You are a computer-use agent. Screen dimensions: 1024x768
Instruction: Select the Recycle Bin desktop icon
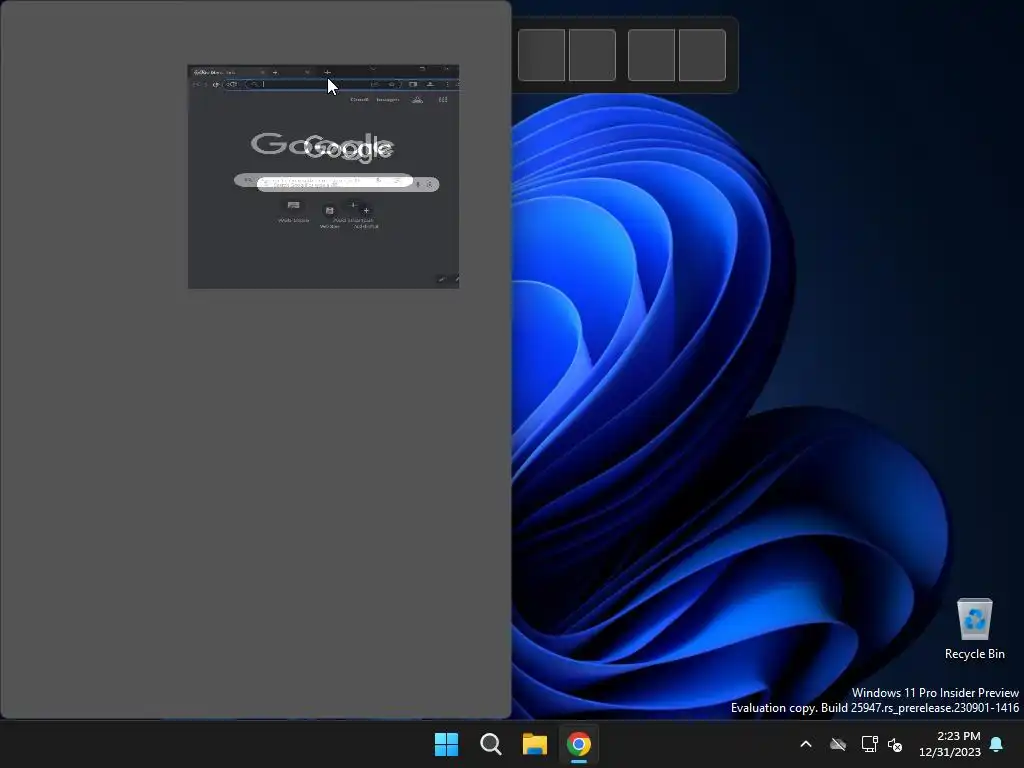tap(974, 629)
